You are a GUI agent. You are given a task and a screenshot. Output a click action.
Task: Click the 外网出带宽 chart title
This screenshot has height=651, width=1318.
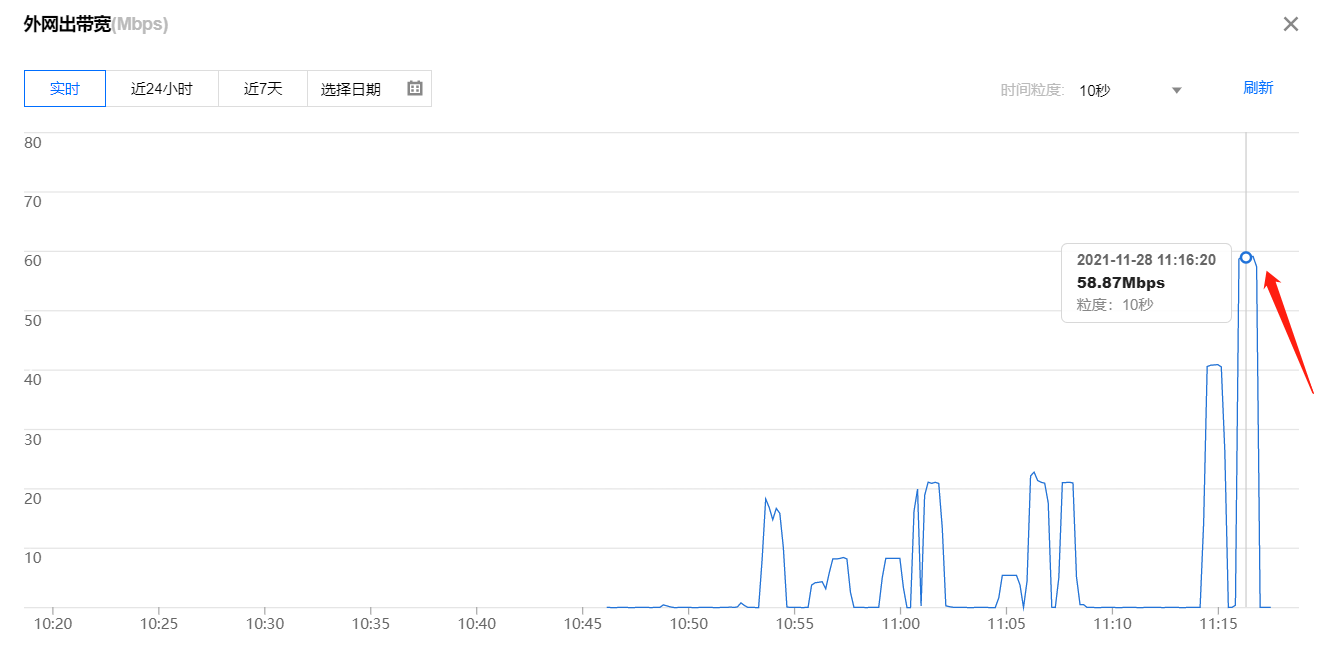click(x=67, y=24)
